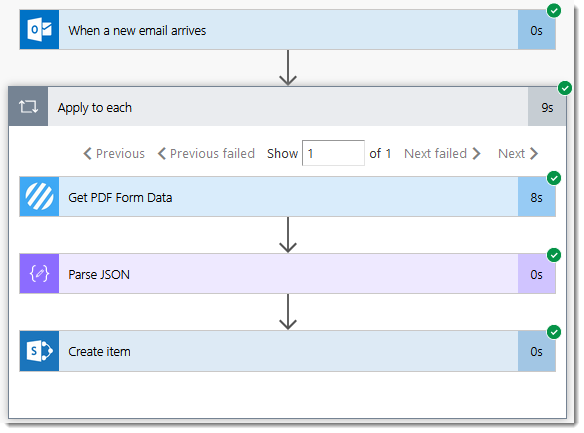Go to Previous iteration
This screenshot has width=584, height=433.
click(114, 153)
